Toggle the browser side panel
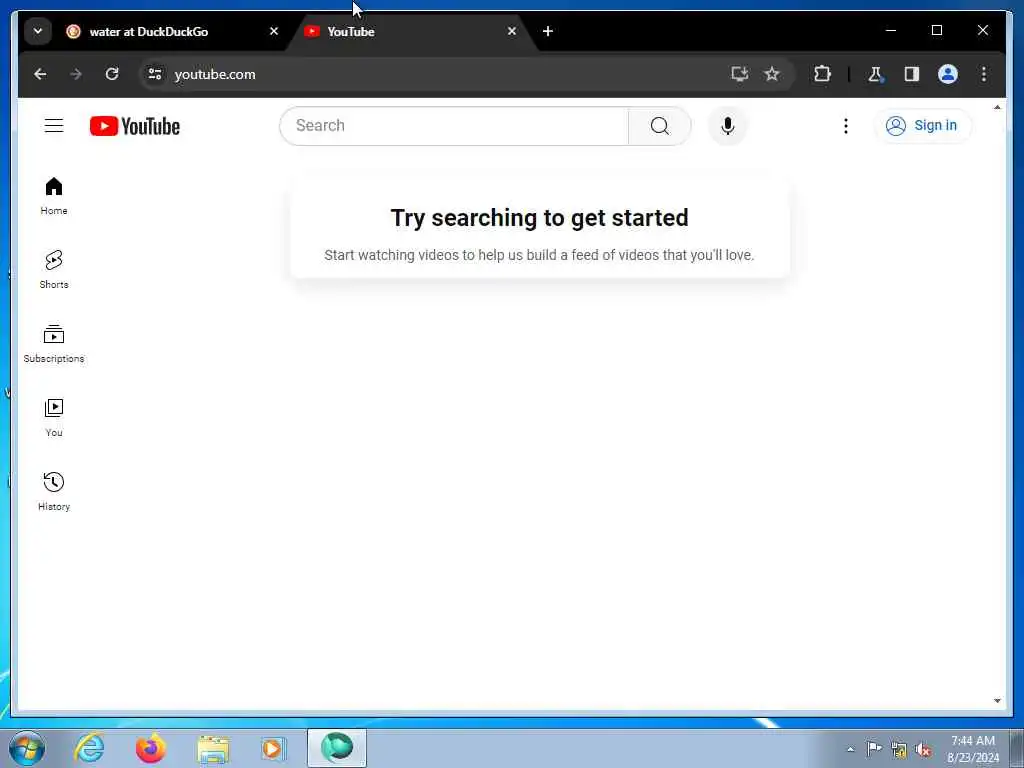 click(912, 74)
